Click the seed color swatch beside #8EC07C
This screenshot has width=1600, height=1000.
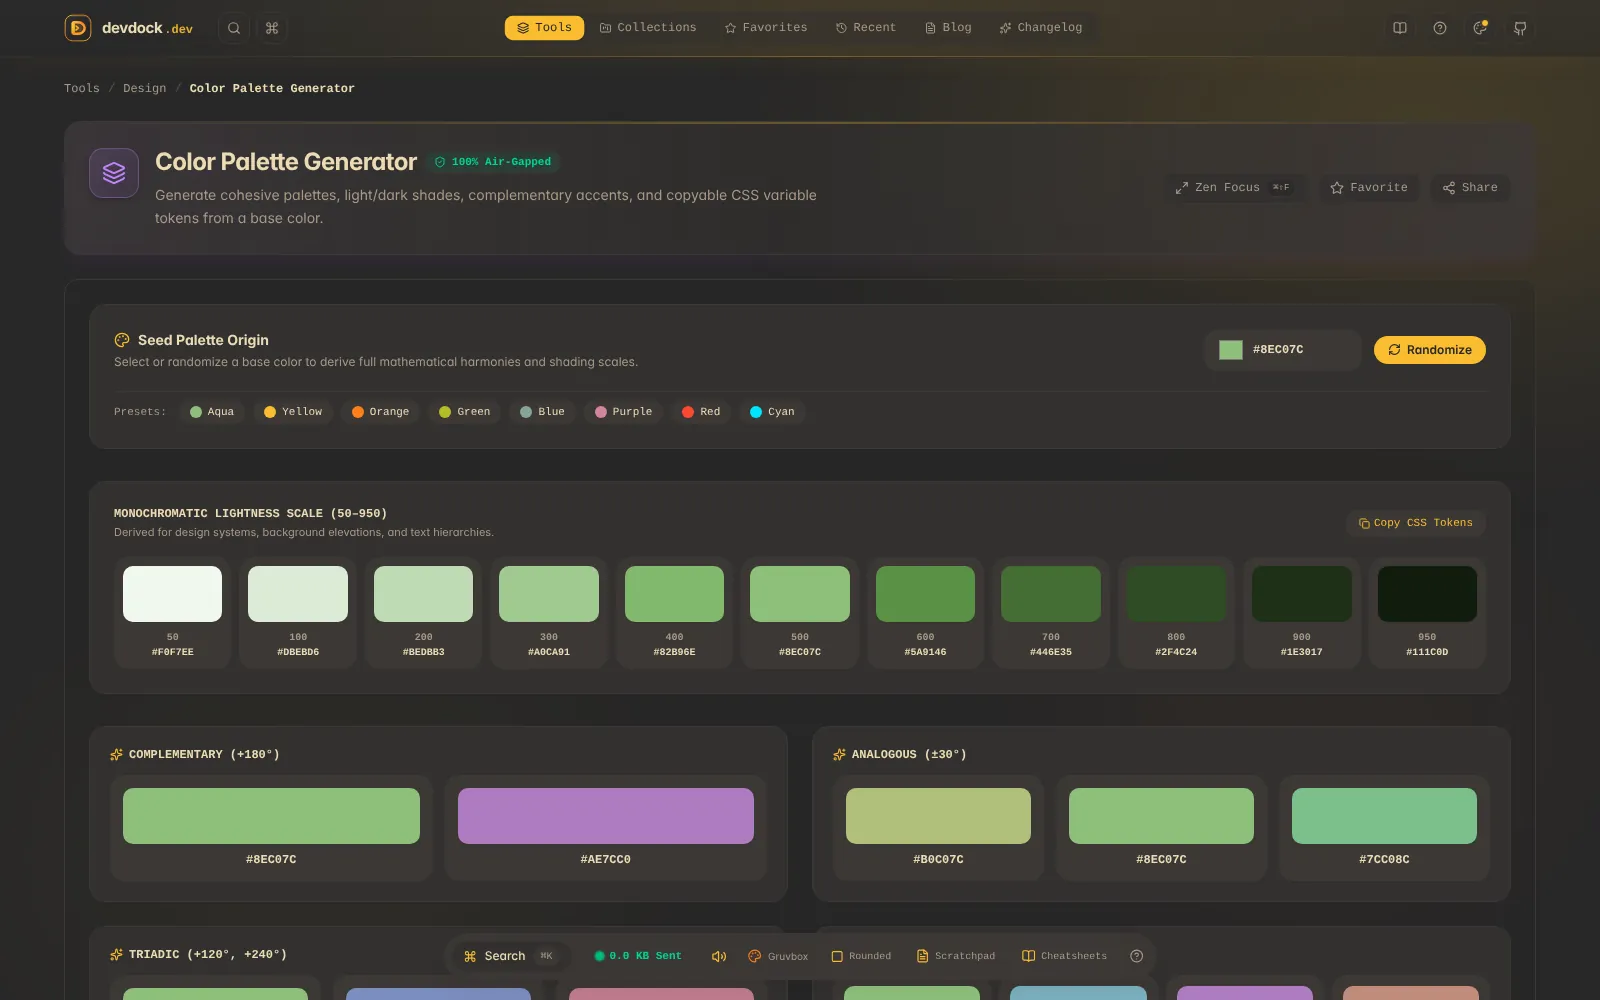tap(1231, 350)
